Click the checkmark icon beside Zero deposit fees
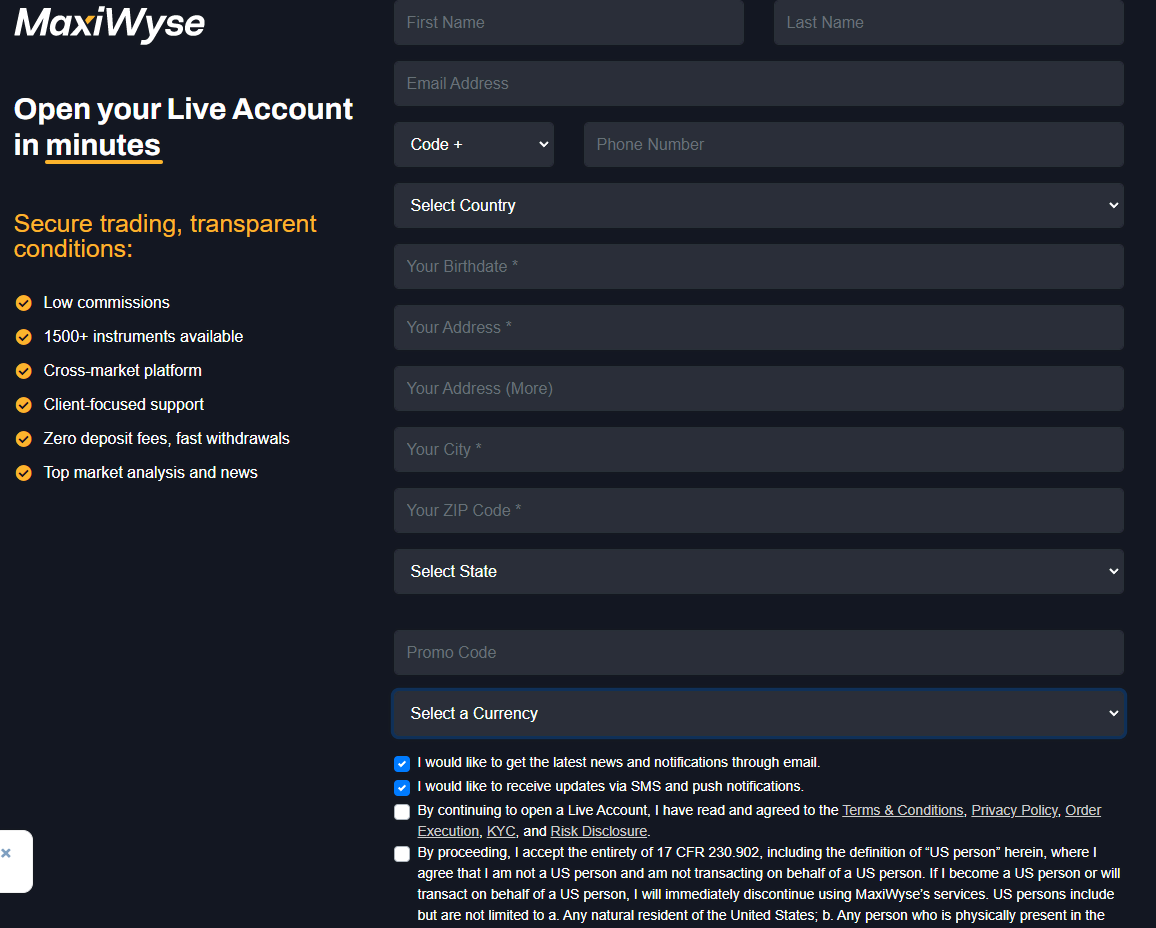 24,439
